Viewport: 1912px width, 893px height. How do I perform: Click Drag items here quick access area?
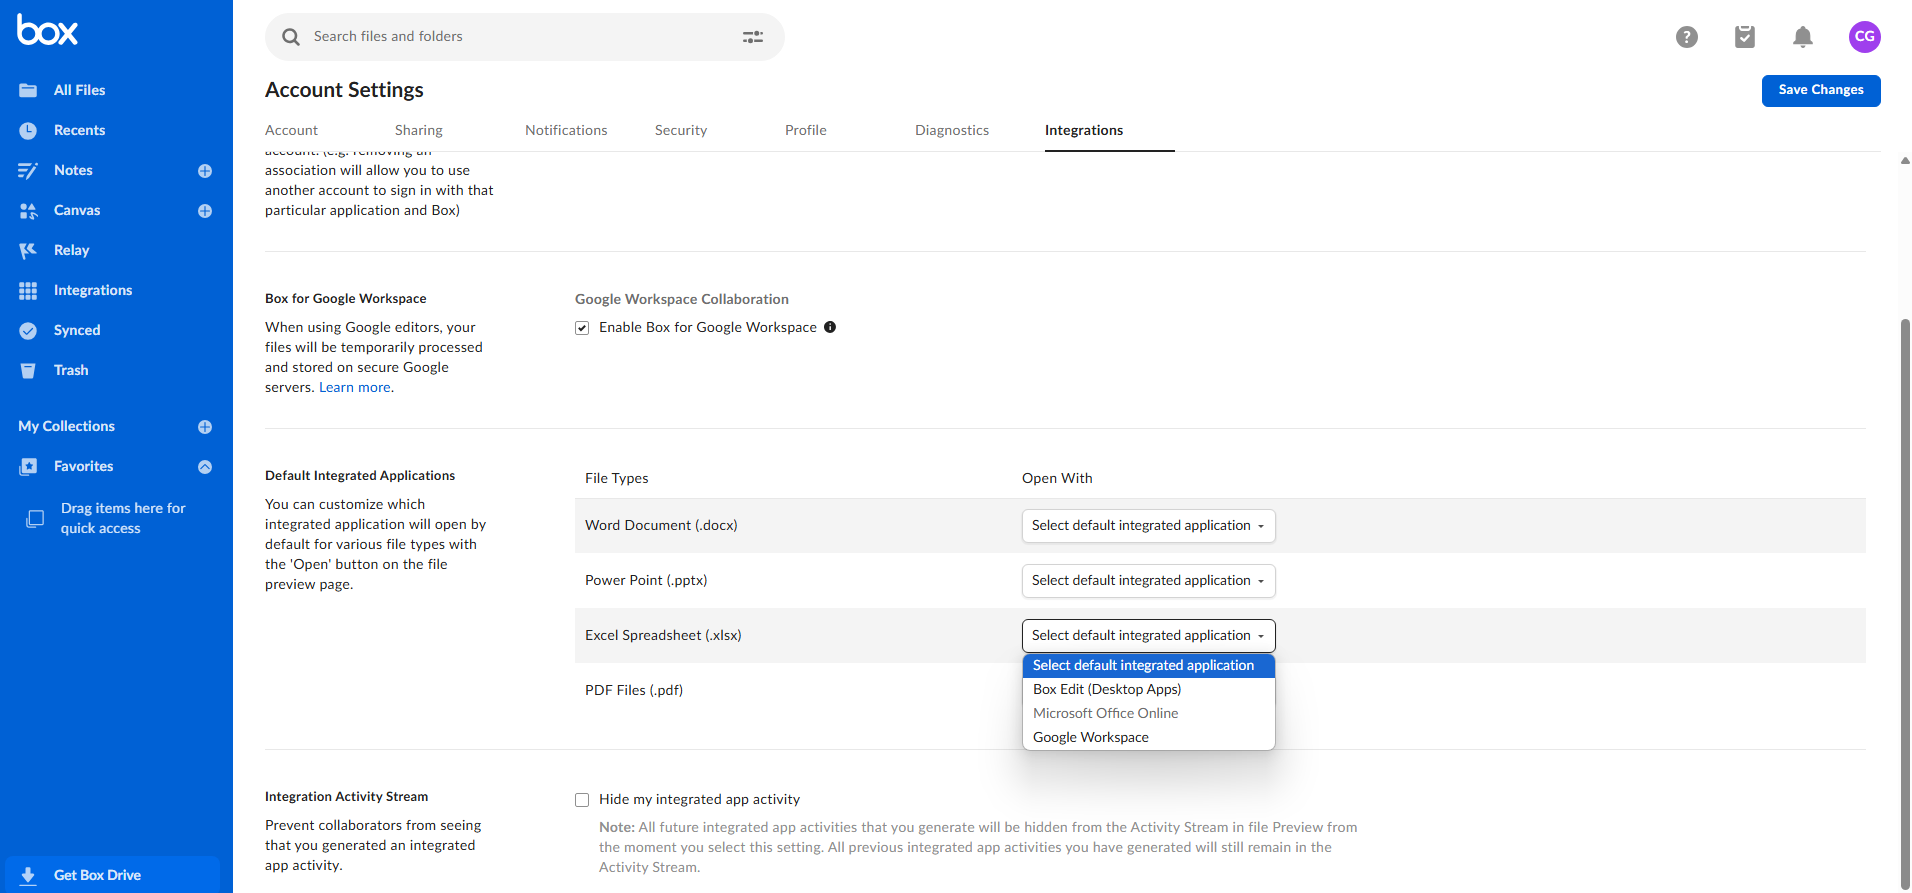tap(118, 518)
